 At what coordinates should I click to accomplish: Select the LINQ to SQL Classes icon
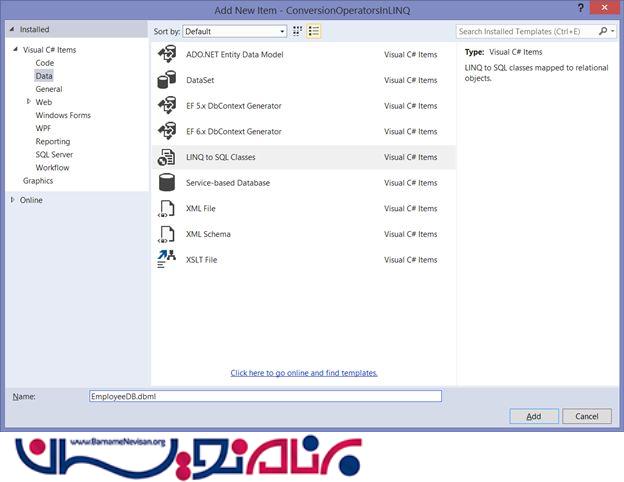167,157
